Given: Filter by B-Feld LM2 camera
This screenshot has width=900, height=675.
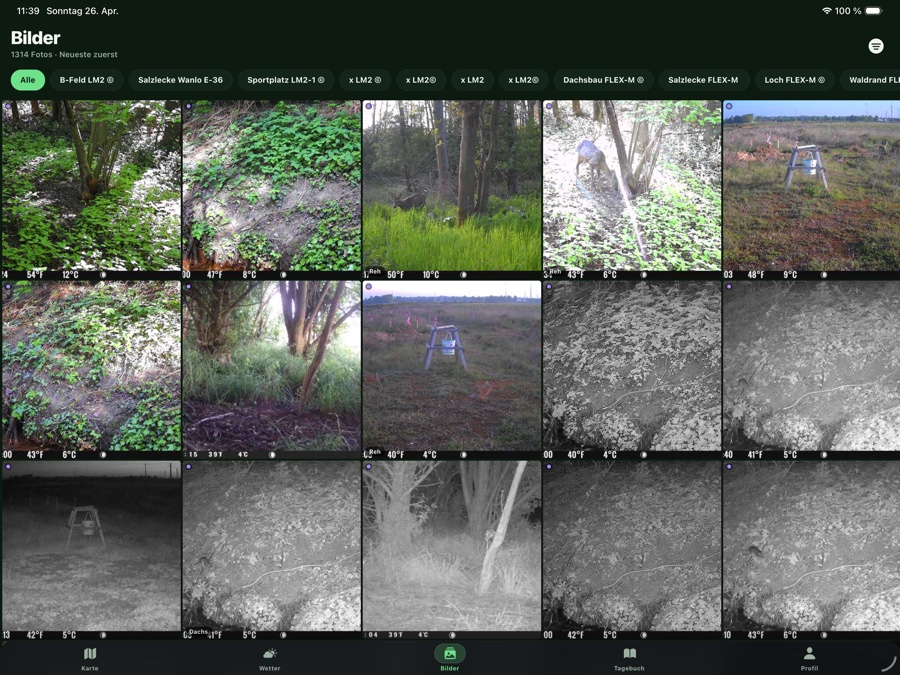Looking at the screenshot, I should coord(87,80).
